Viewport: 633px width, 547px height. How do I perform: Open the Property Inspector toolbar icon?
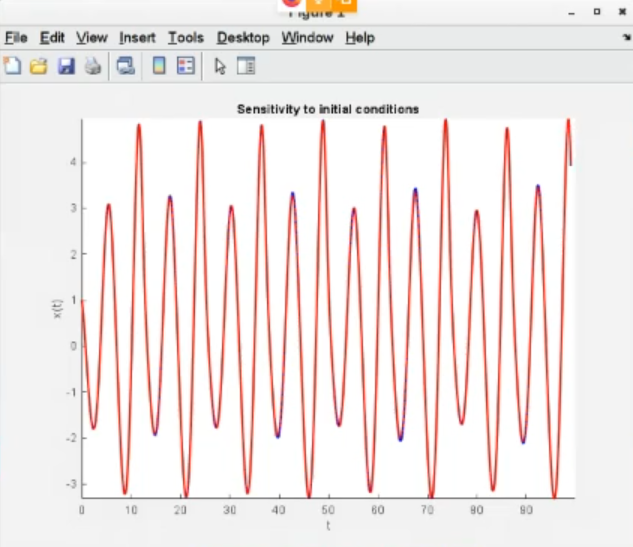246,66
